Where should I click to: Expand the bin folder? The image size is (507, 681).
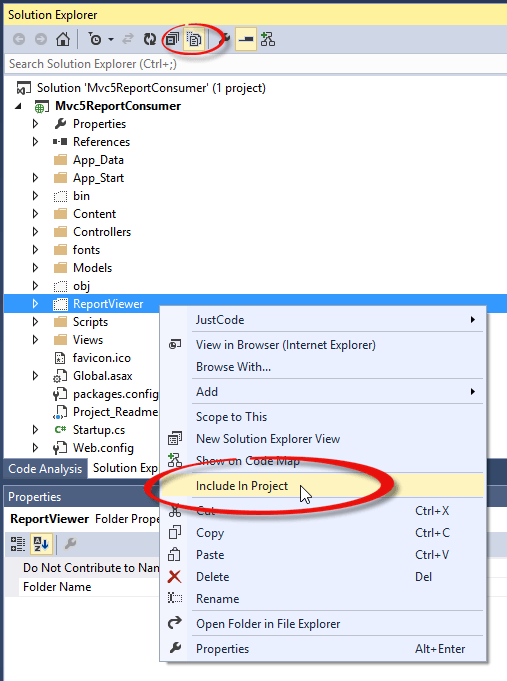36,196
